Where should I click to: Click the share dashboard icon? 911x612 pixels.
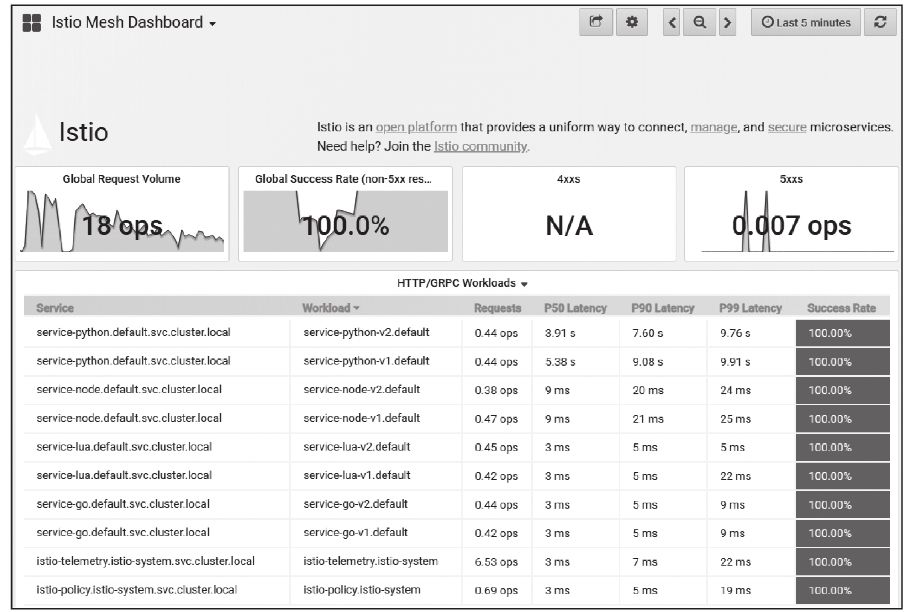[x=596, y=22]
